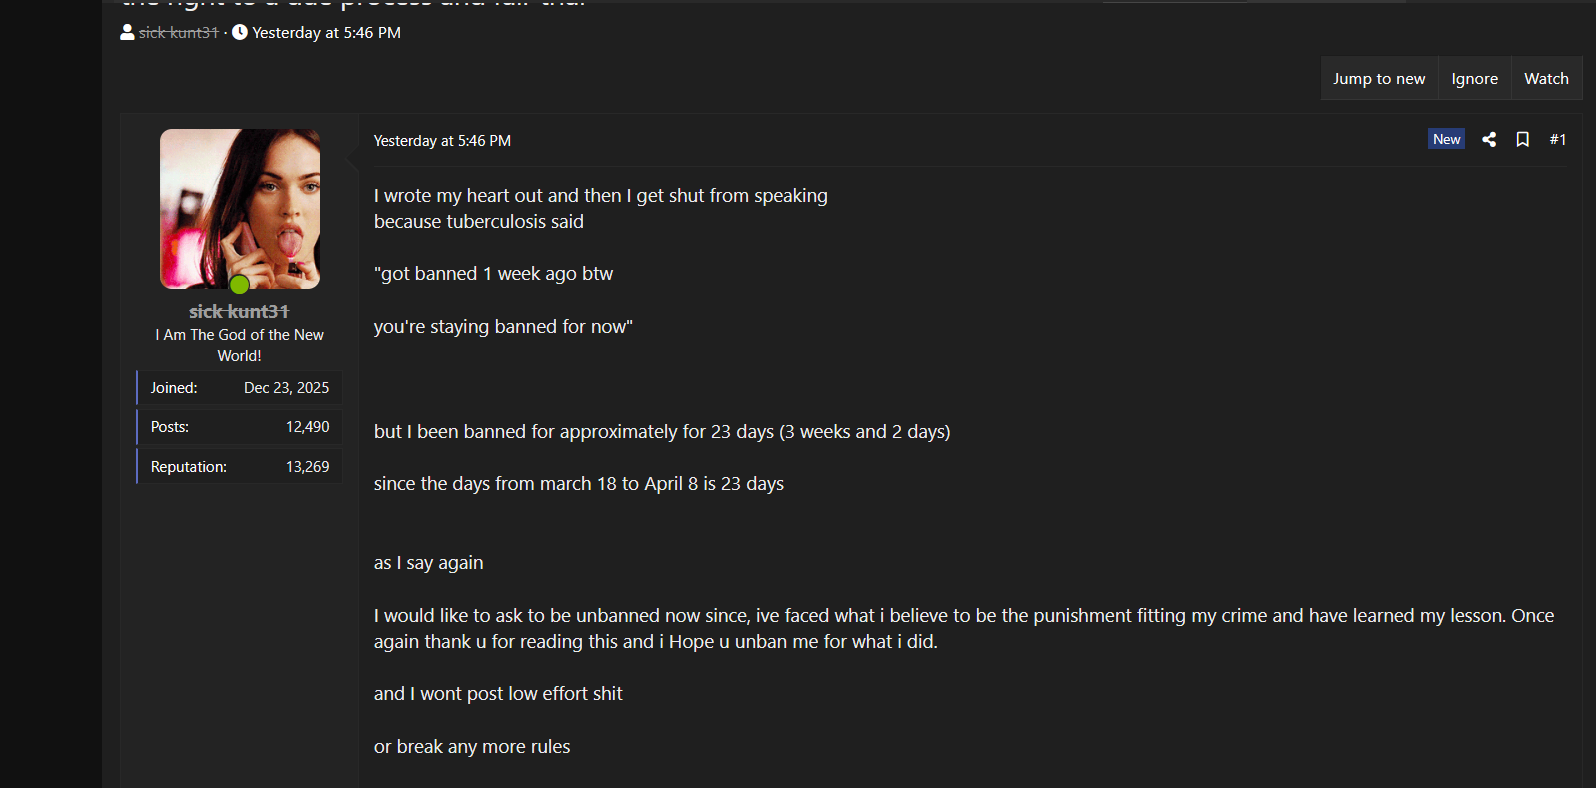The width and height of the screenshot is (1596, 788).
Task: Click the Reputation value 13,269
Action: point(307,467)
